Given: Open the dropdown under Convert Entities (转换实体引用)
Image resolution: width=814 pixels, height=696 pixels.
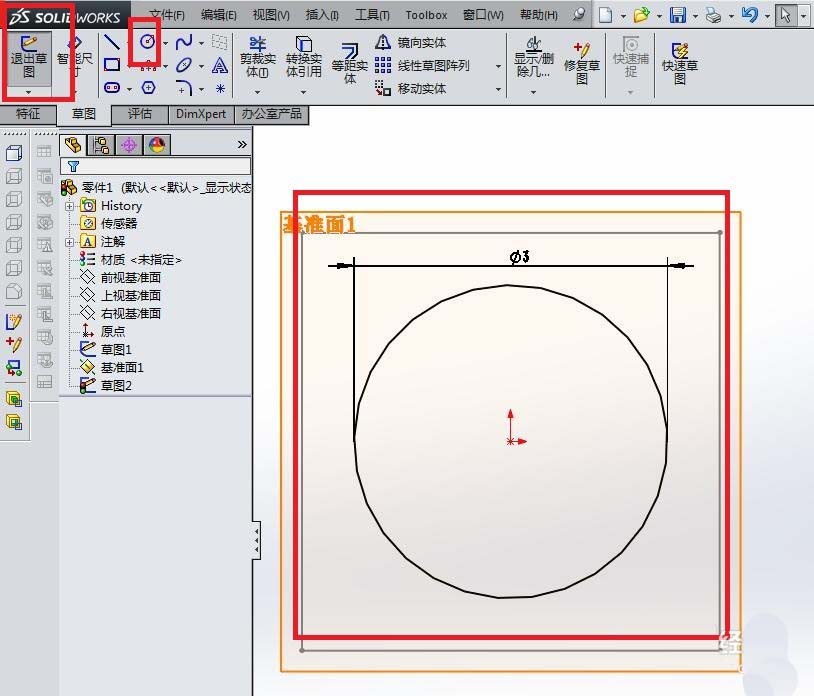Looking at the screenshot, I should tap(304, 92).
